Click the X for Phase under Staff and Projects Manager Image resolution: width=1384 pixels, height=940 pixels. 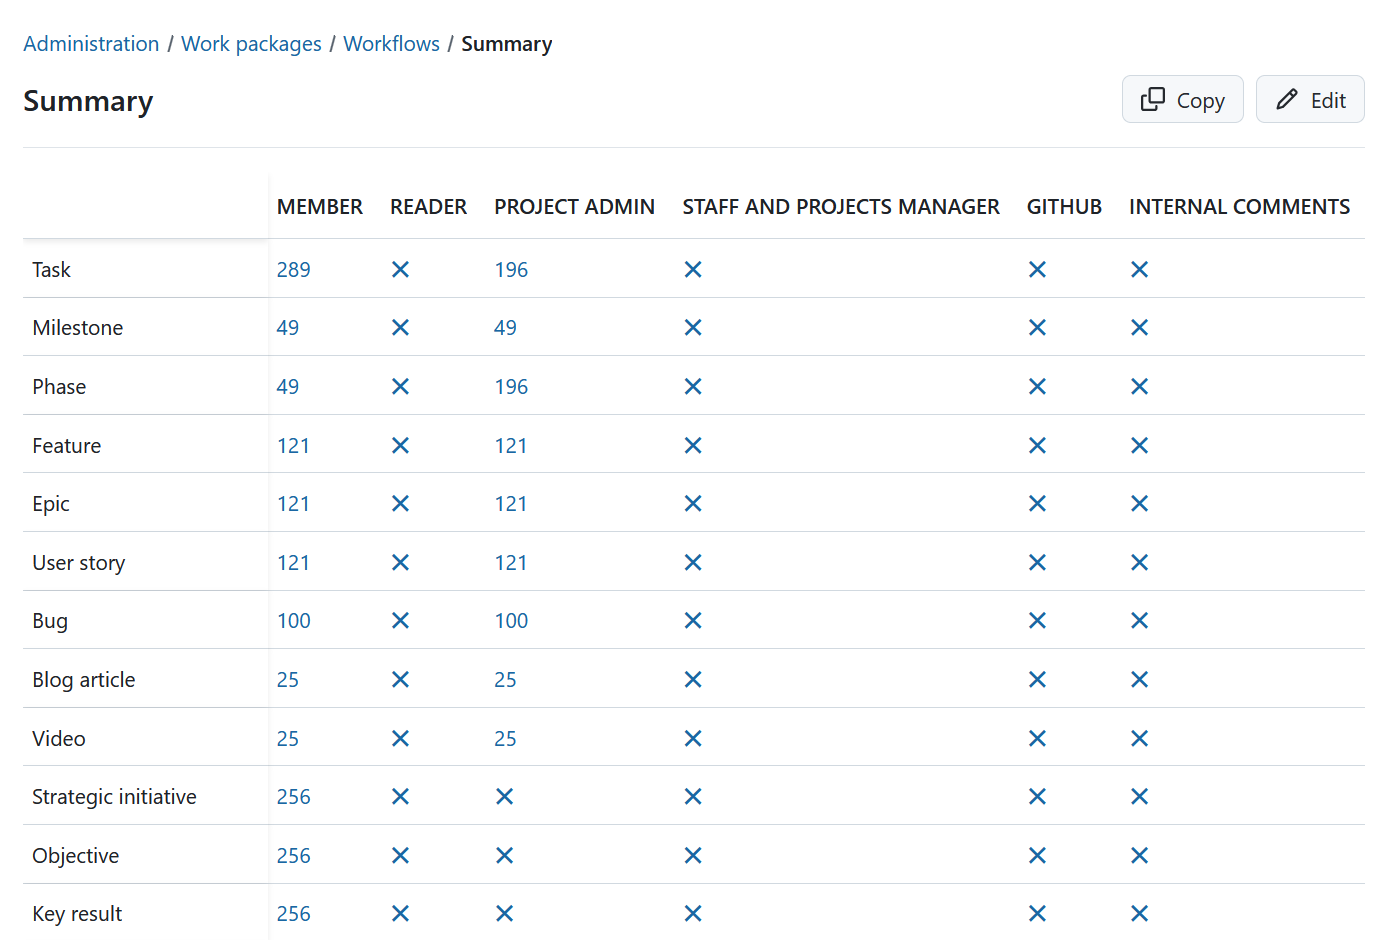tap(693, 386)
